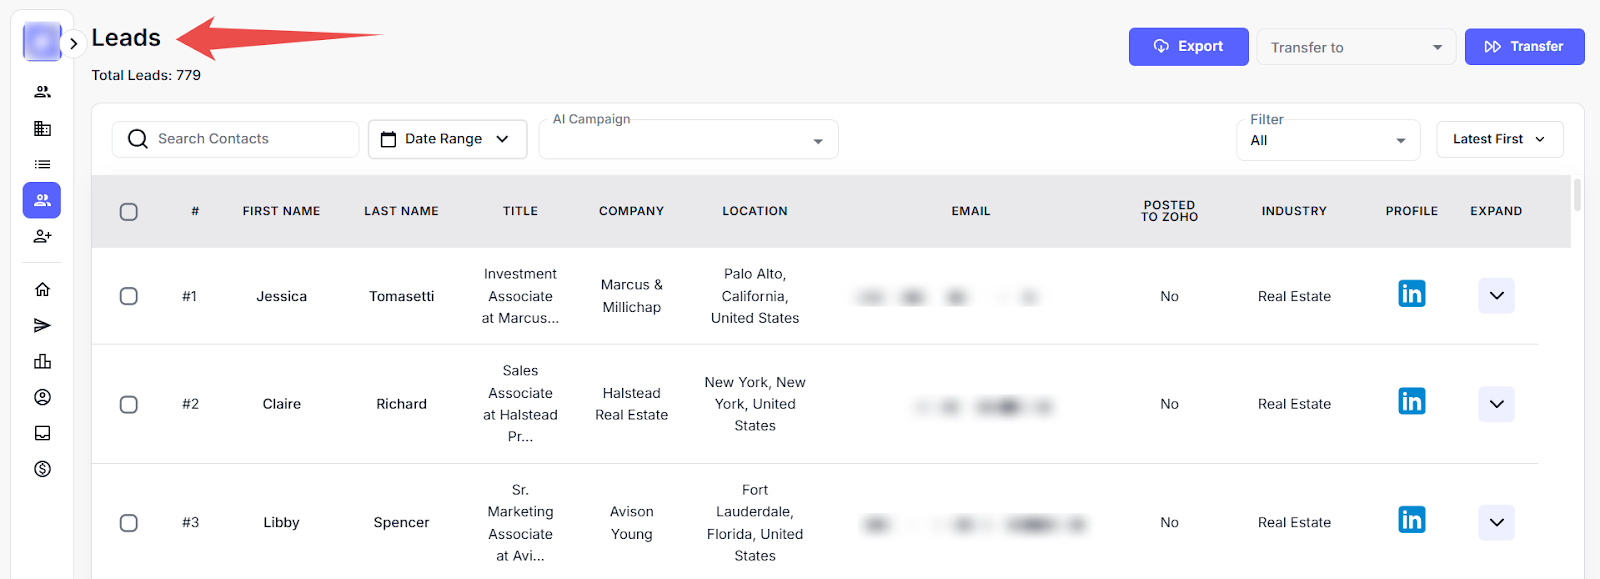This screenshot has height=579, width=1600.
Task: Open the bar chart analytics sidebar icon
Action: (x=42, y=362)
